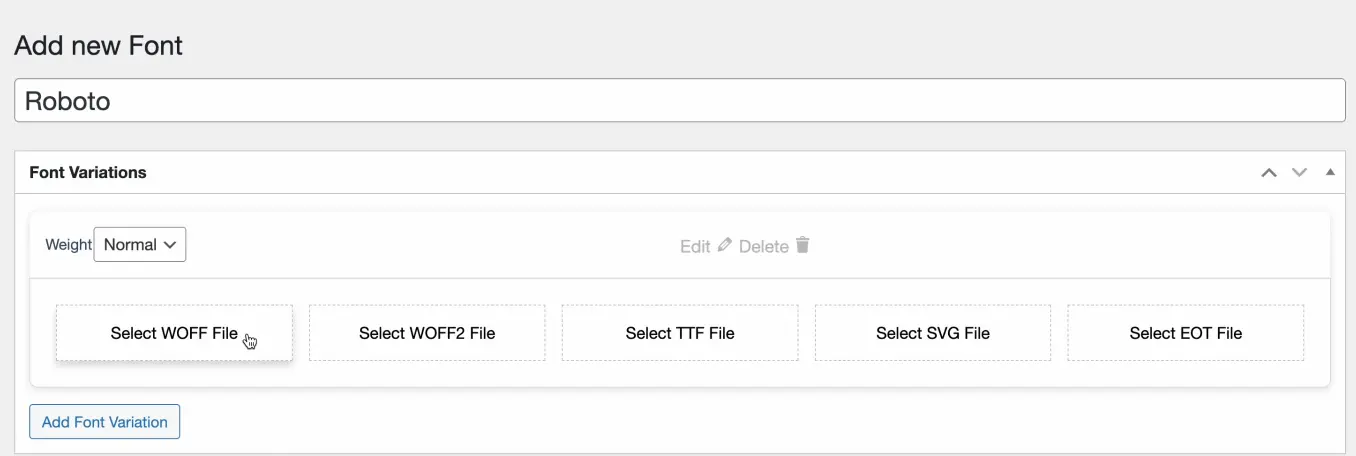Choose Select WOFF2 File

coord(427,333)
